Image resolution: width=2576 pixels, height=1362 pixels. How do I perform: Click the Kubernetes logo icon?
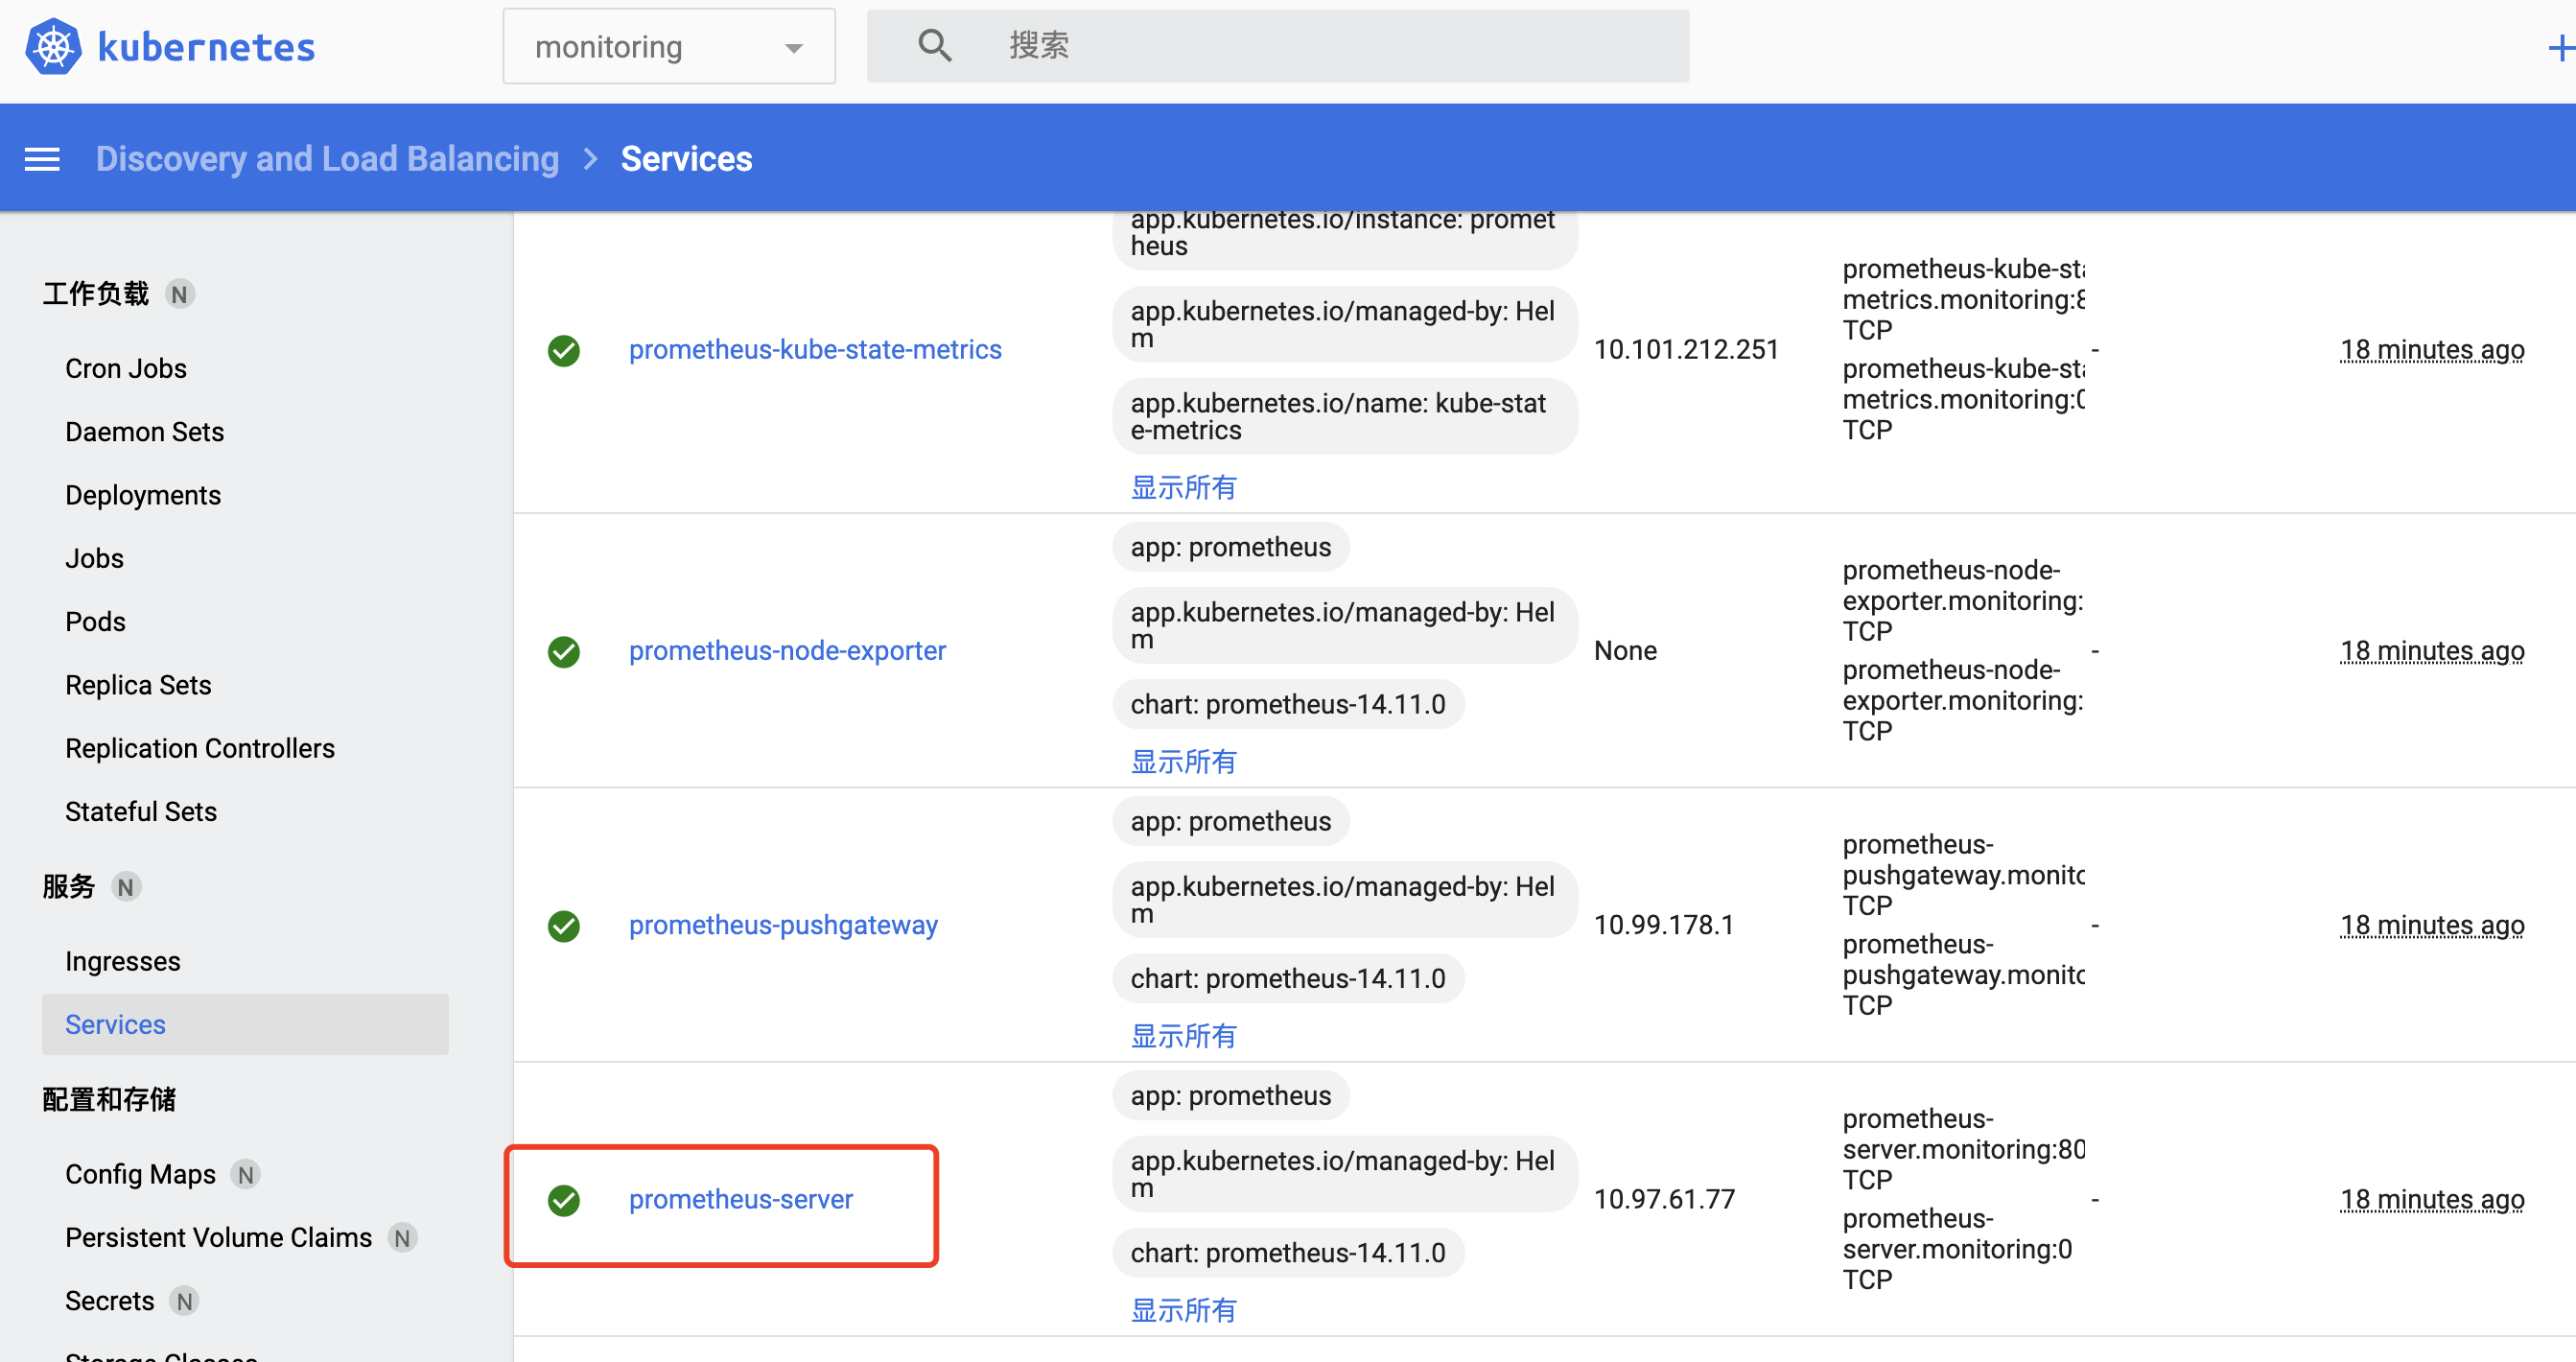coord(53,46)
